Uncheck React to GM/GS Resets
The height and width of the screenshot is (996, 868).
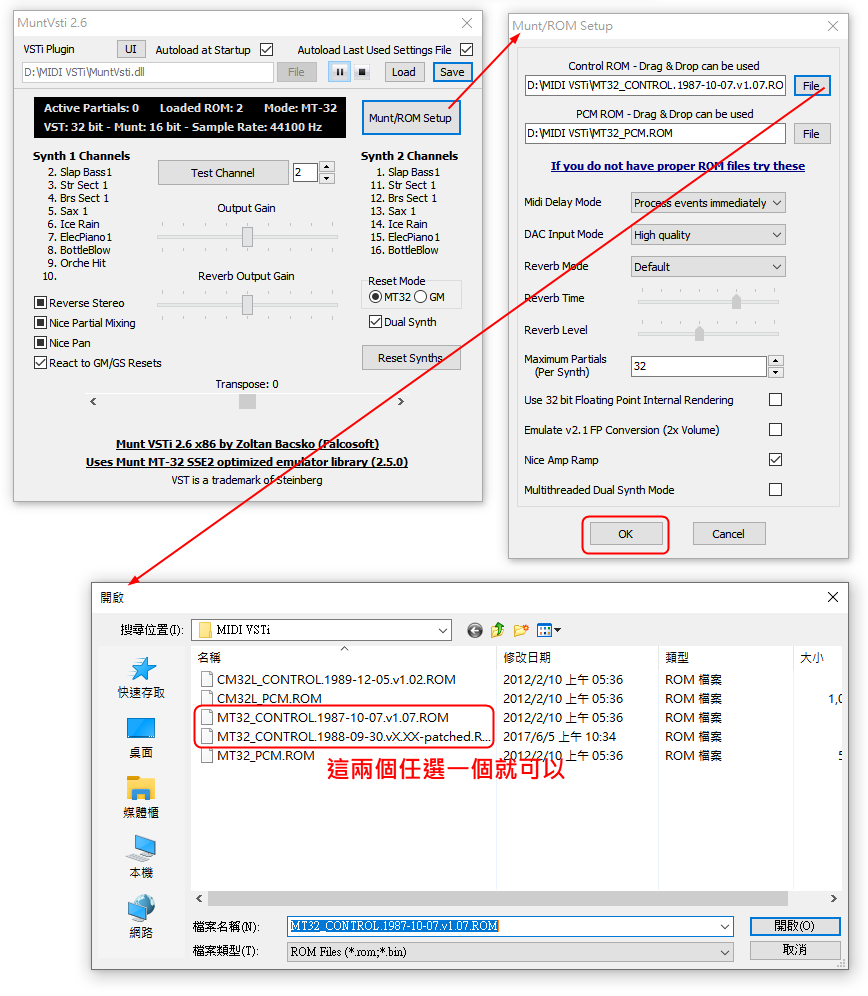coord(41,363)
